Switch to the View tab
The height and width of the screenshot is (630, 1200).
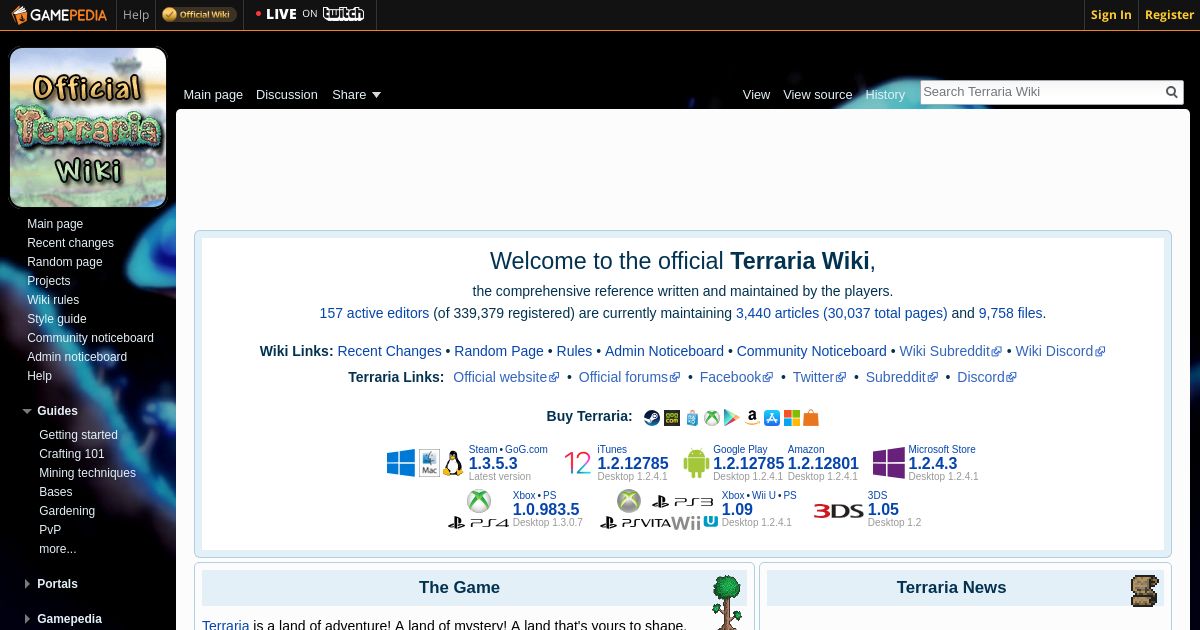(756, 94)
